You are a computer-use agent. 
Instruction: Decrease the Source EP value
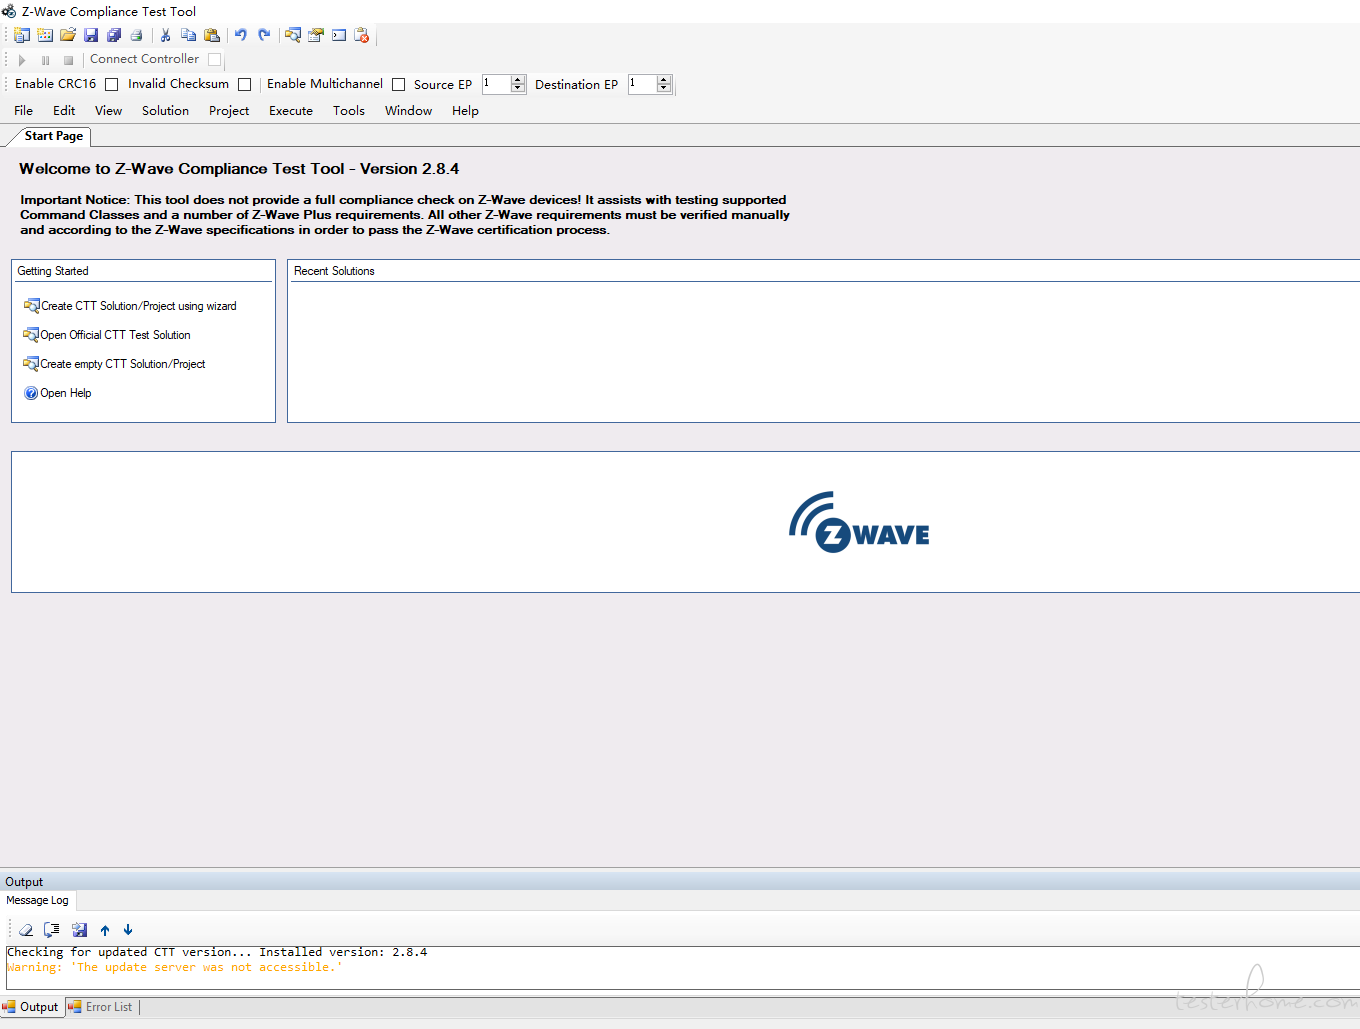518,89
